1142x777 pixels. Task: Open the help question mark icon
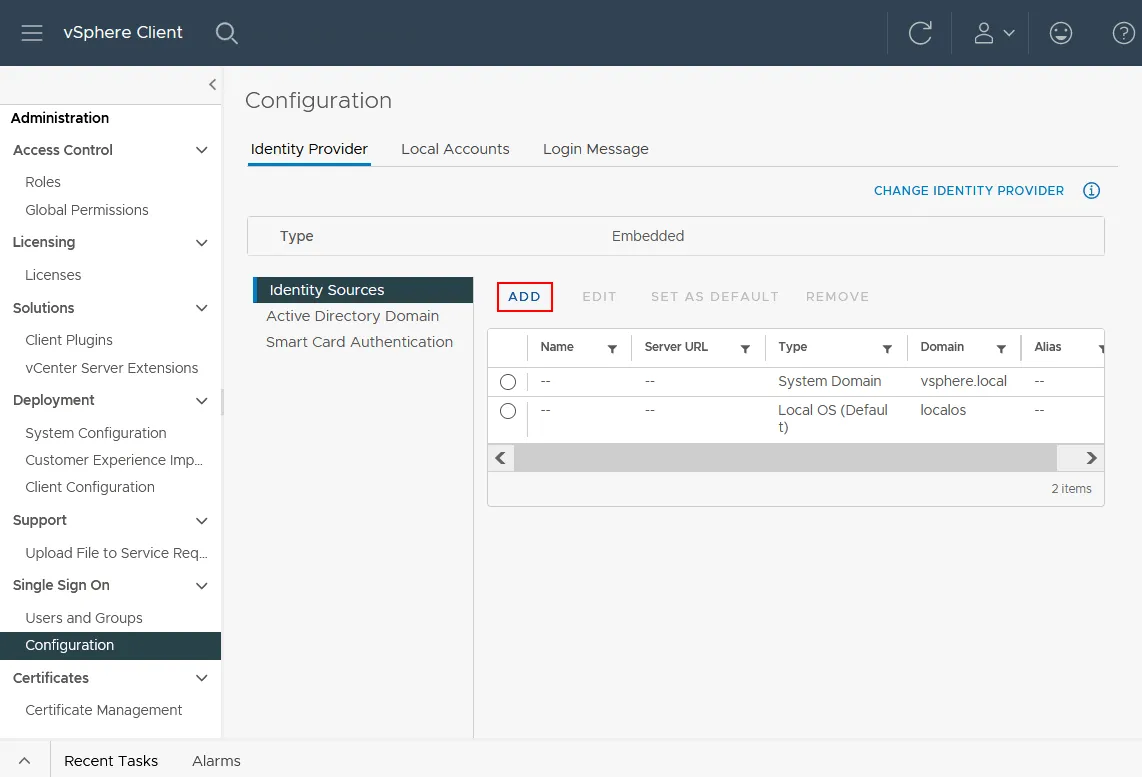pyautogui.click(x=1123, y=33)
